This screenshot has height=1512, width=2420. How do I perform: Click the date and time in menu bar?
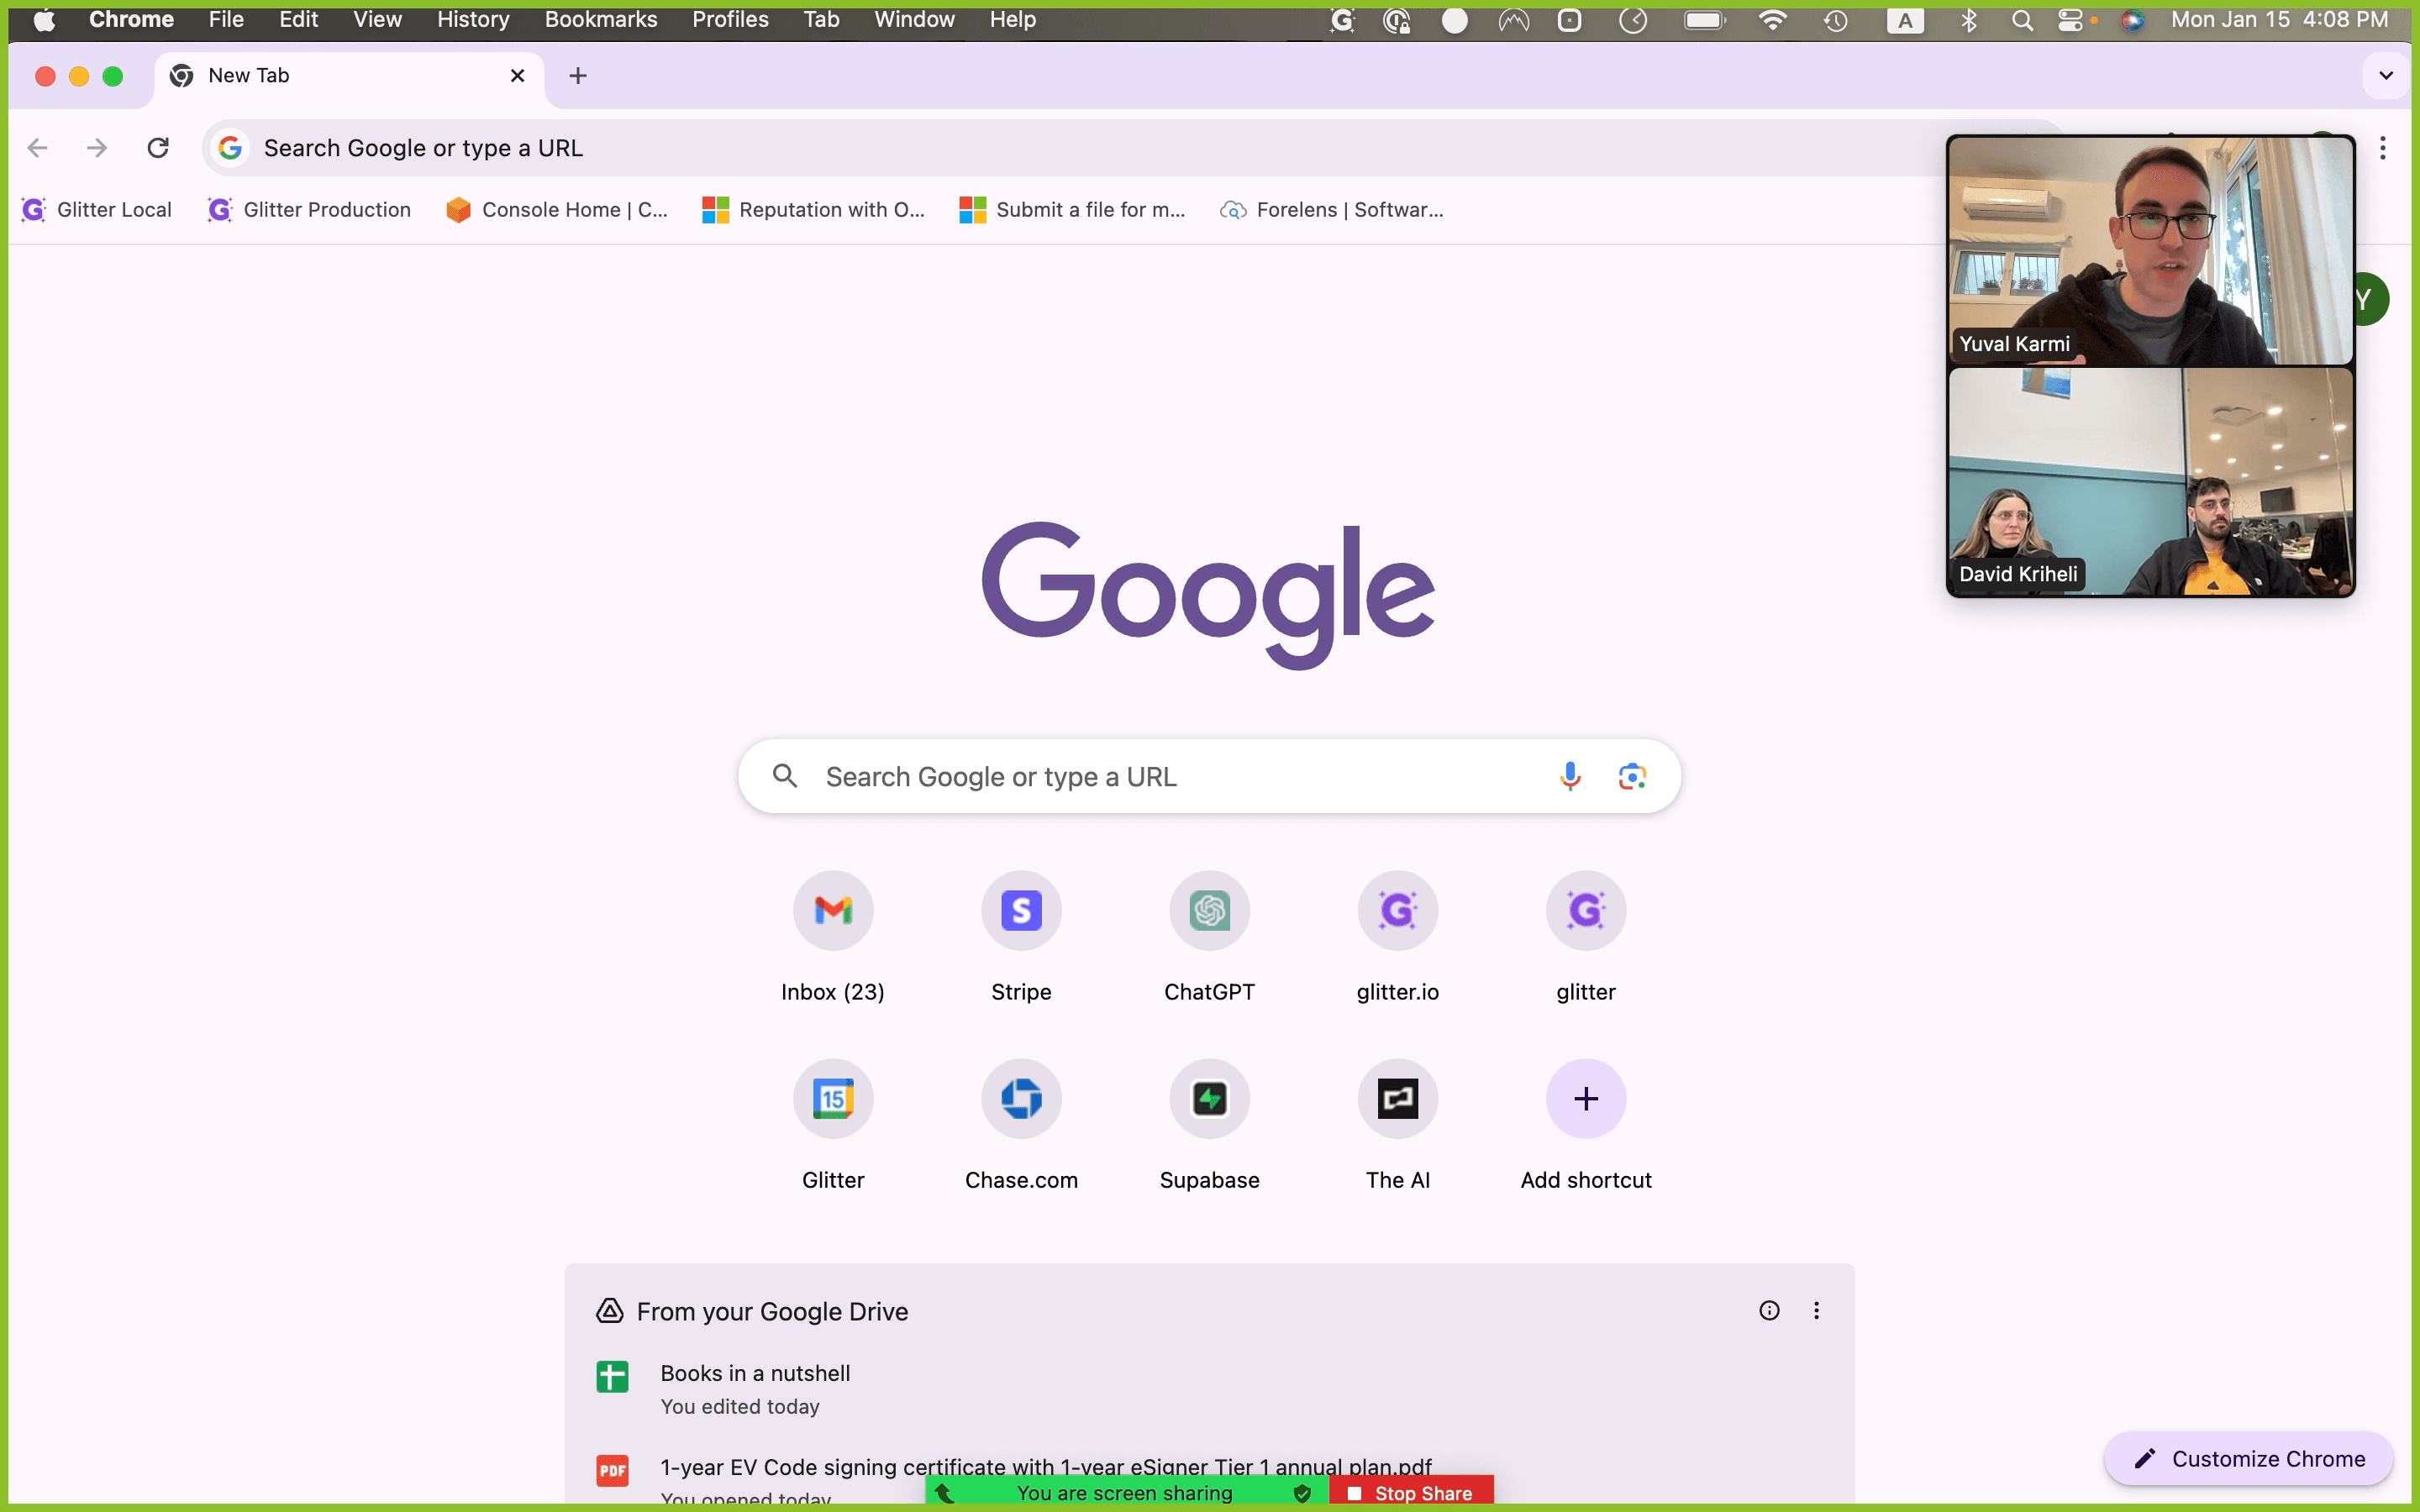coord(2279,19)
